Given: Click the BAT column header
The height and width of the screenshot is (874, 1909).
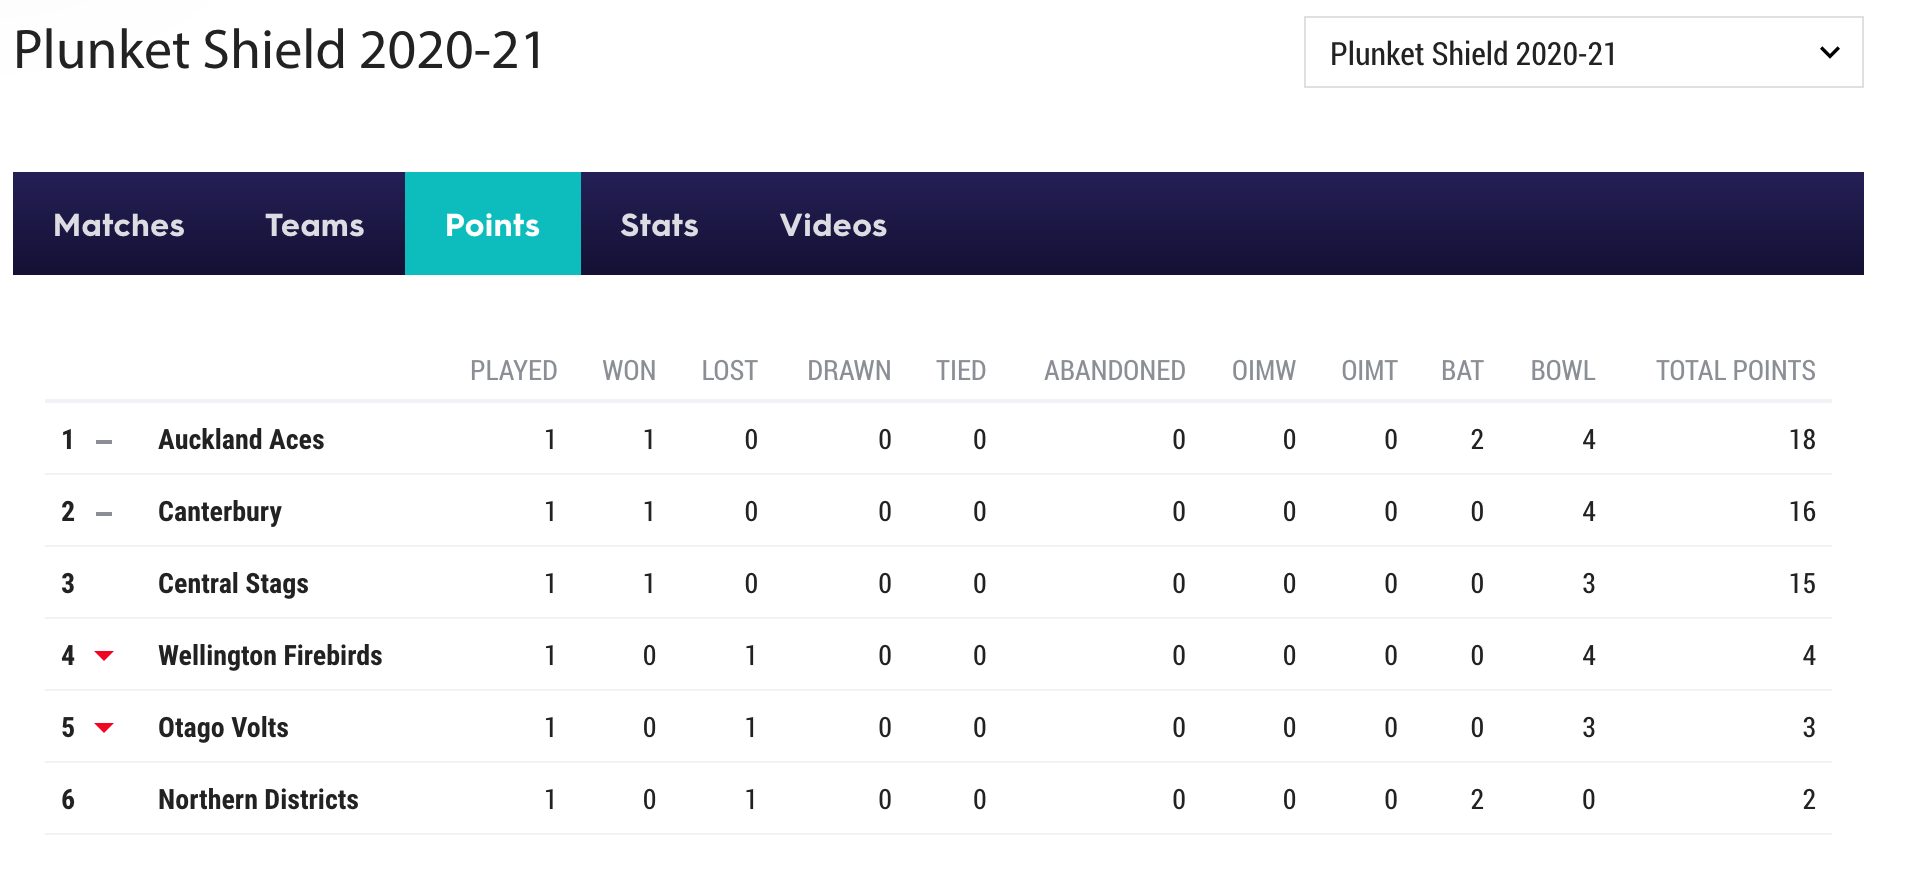Looking at the screenshot, I should (1462, 371).
